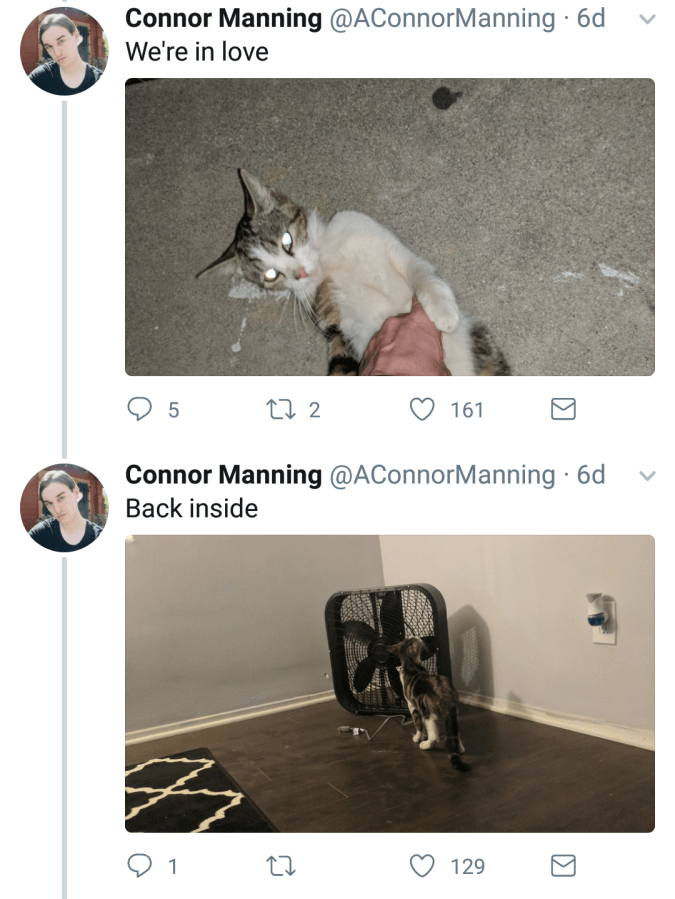Screen dimensions: 675x899
Task: Open profile avatar beside "Back inside" tweet
Action: pos(63,507)
